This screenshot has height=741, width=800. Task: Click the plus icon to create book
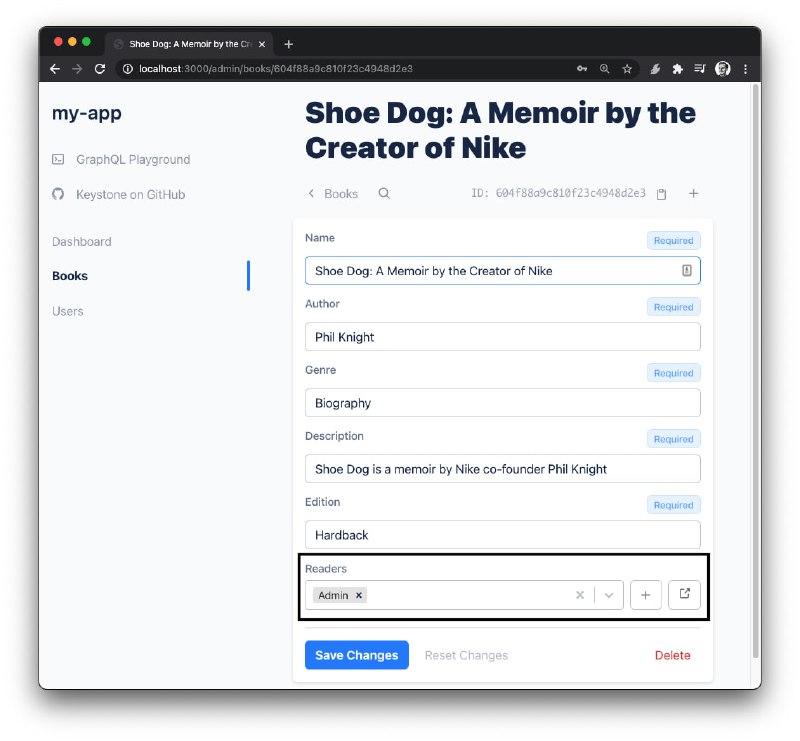694,194
